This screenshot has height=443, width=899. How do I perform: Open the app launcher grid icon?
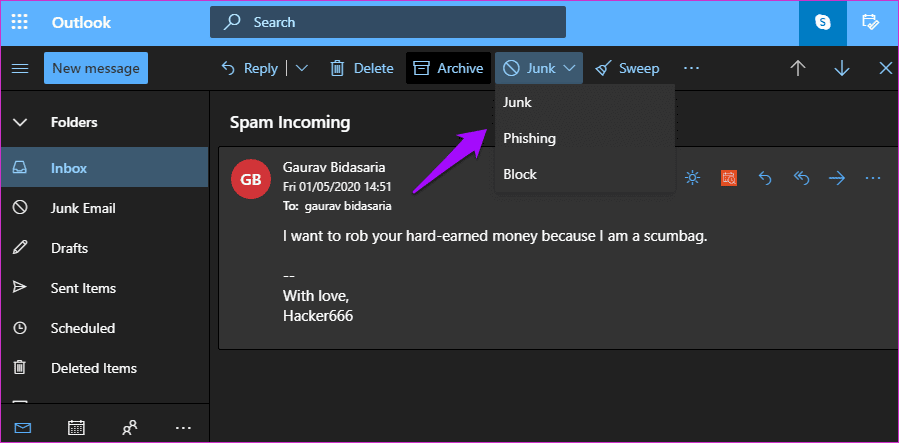[20, 22]
